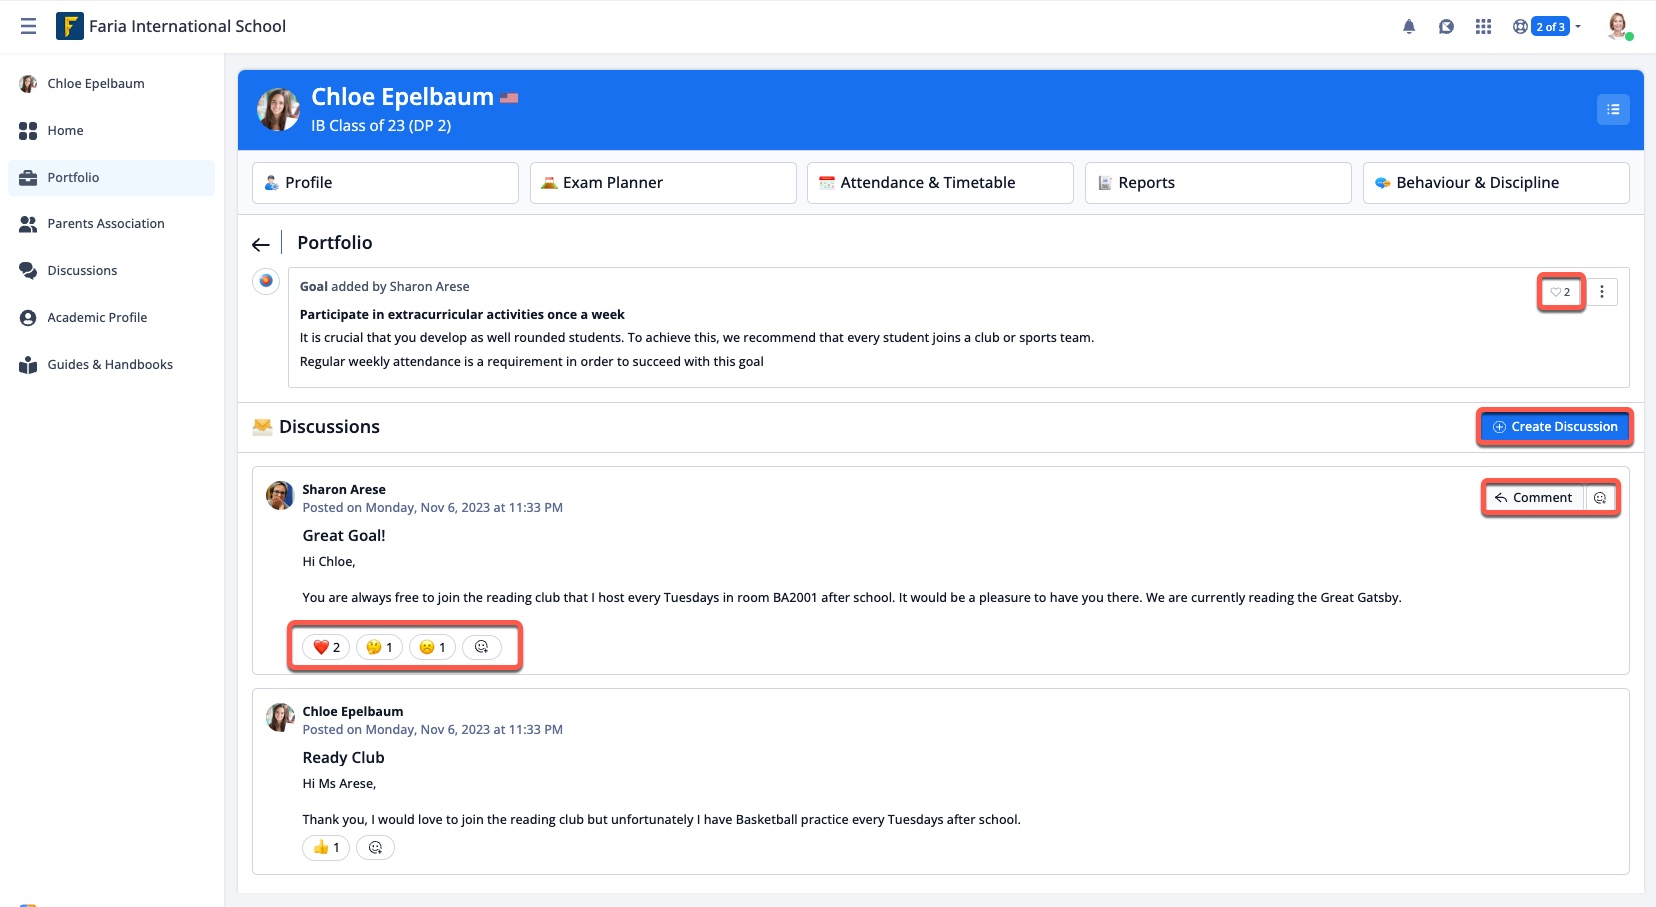Open the Behaviour & Discipline tab
Screen dimensions: 1656x907
coord(1494,182)
